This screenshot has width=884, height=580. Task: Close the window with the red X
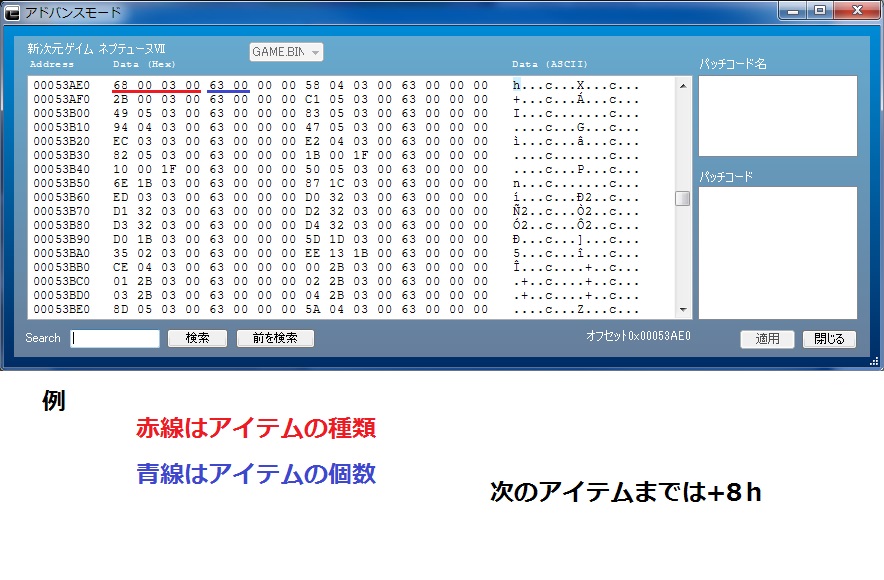click(855, 10)
